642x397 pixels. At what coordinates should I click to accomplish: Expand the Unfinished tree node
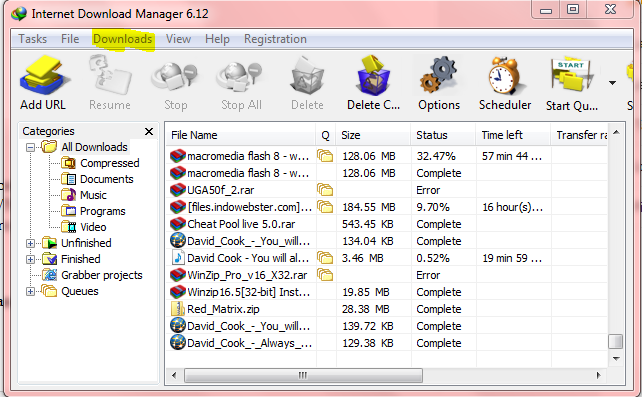(x=30, y=243)
